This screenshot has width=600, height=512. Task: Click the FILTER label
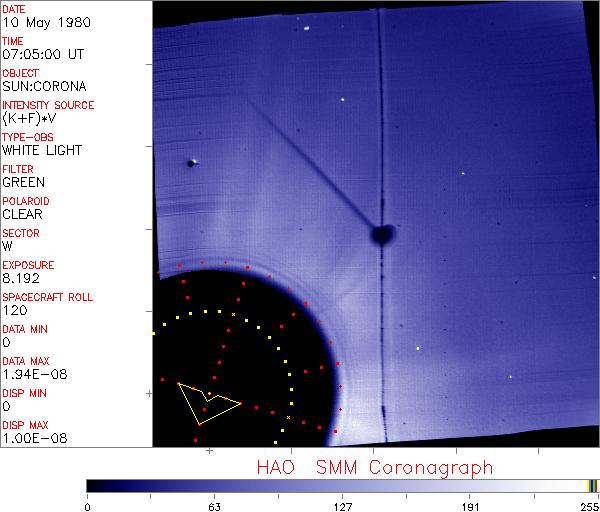tap(18, 169)
